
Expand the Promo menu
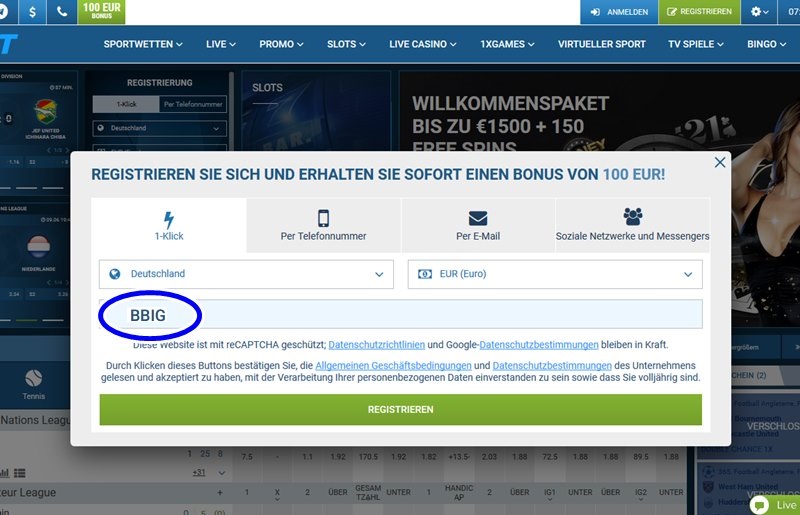[281, 44]
